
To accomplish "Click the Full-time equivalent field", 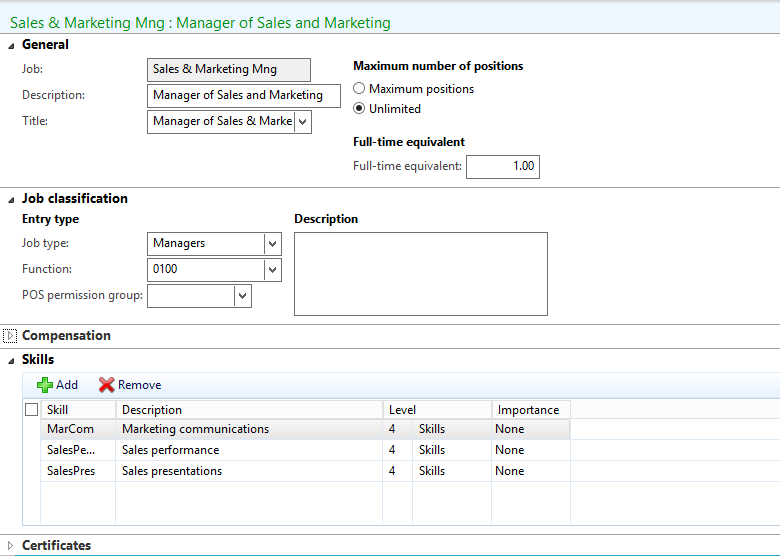I will pyautogui.click(x=502, y=167).
